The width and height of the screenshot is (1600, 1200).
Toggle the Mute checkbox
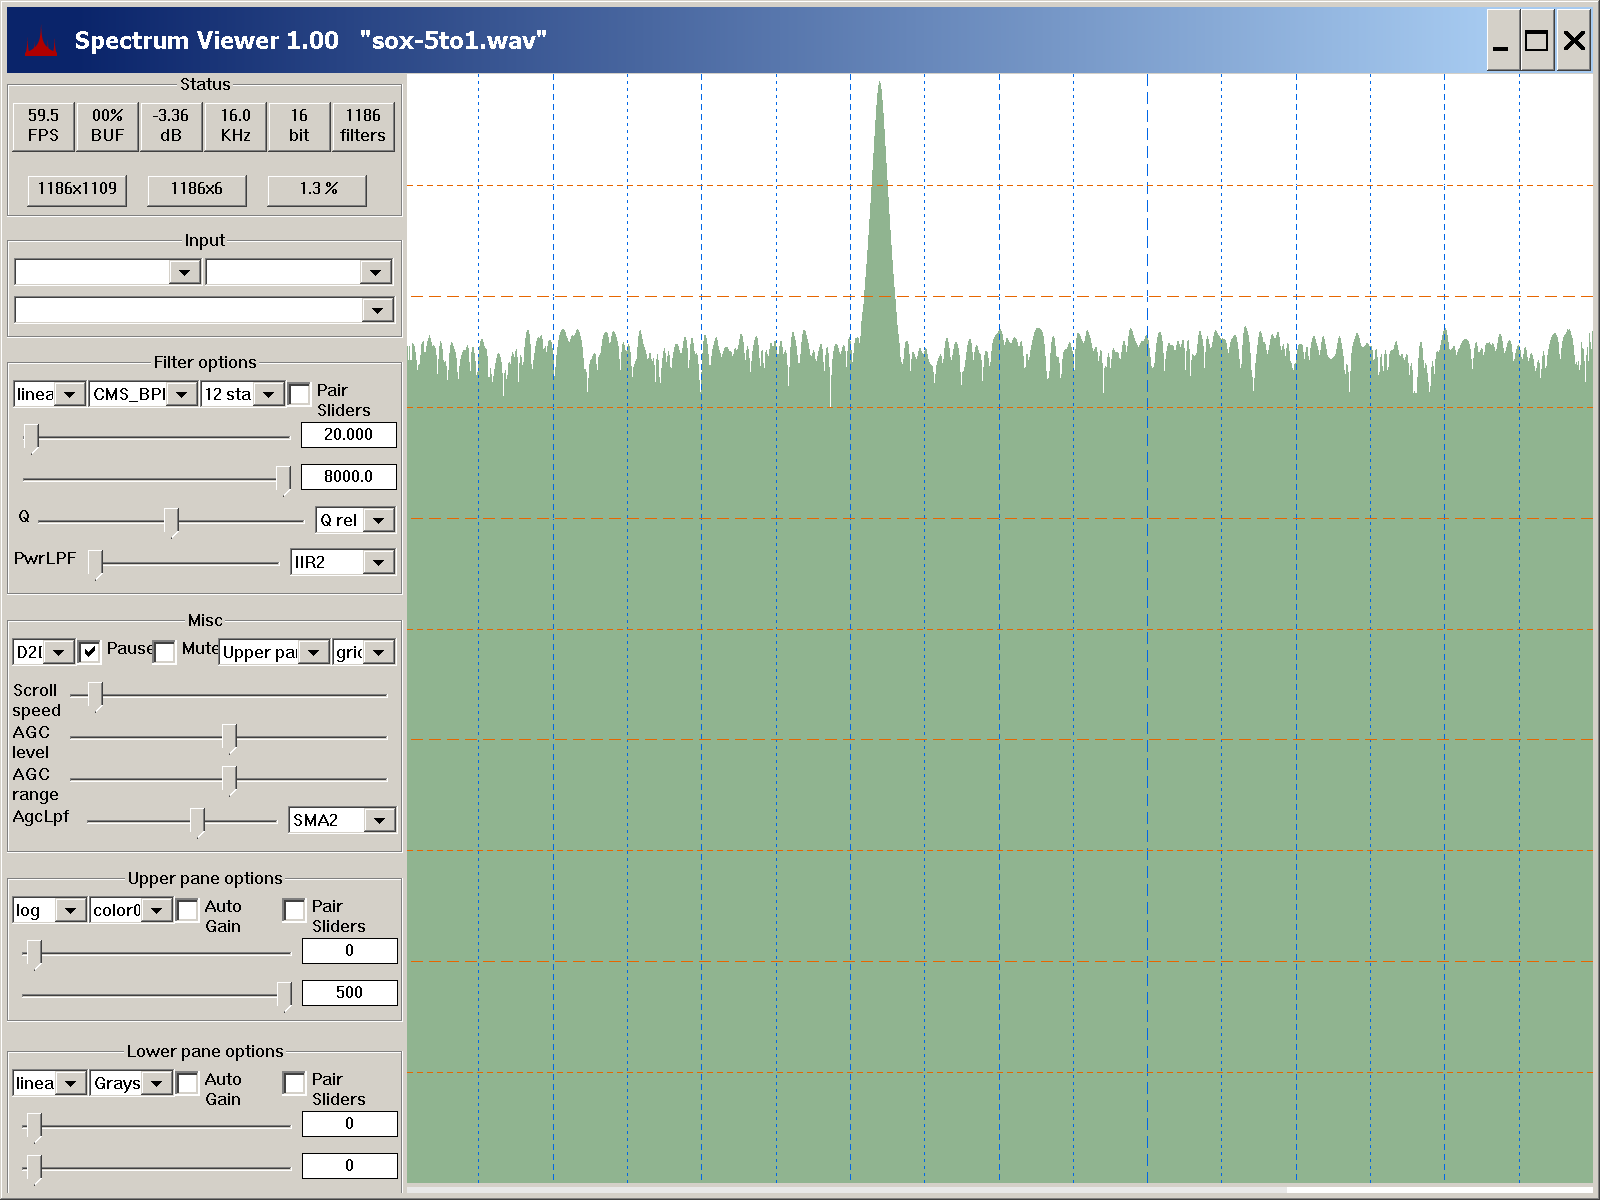click(x=165, y=652)
